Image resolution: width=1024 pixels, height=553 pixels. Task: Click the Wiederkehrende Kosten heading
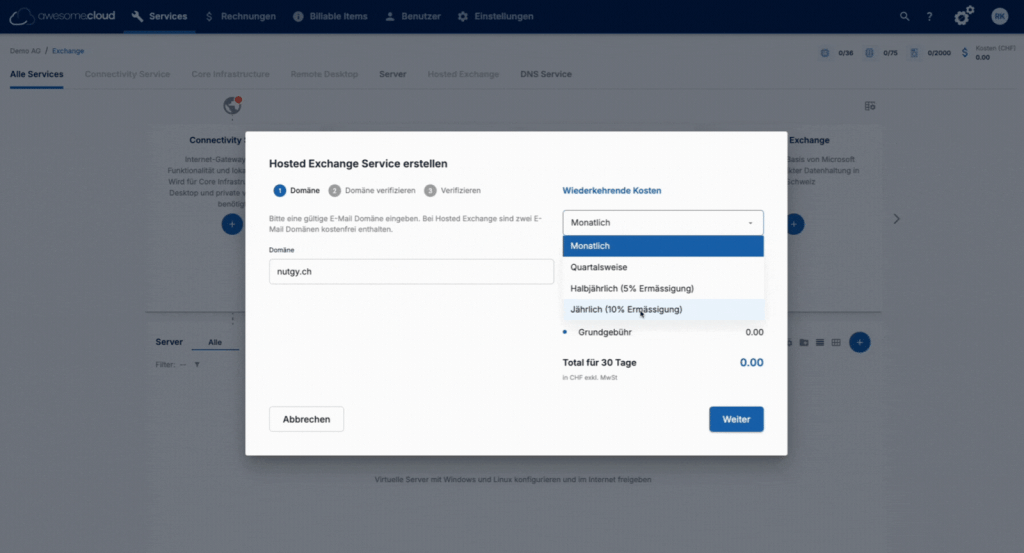coord(612,191)
